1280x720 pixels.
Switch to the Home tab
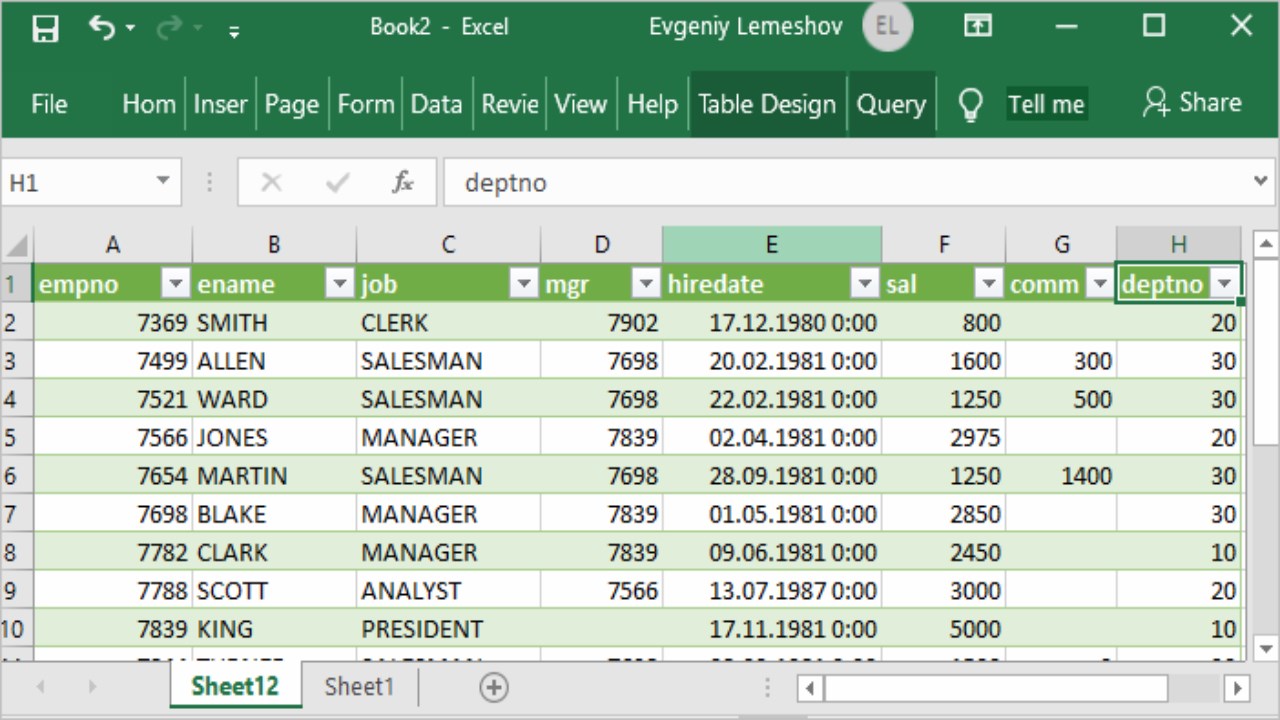[149, 104]
